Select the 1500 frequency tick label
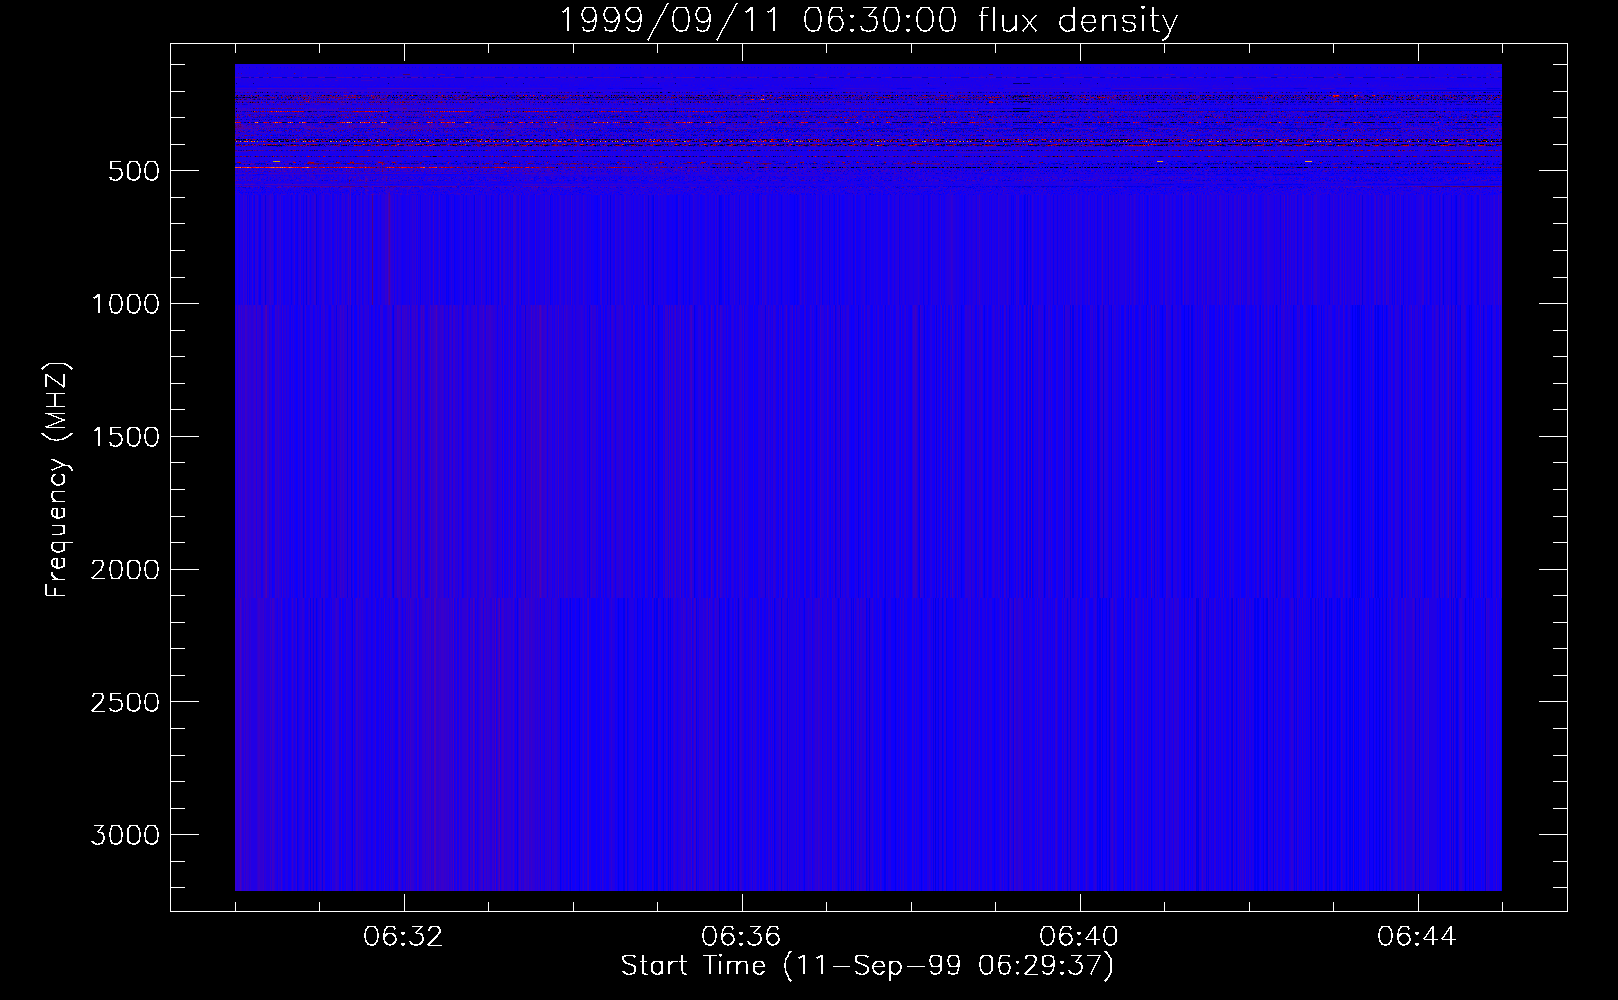Screen dimensions: 1618x1000 coord(125,437)
